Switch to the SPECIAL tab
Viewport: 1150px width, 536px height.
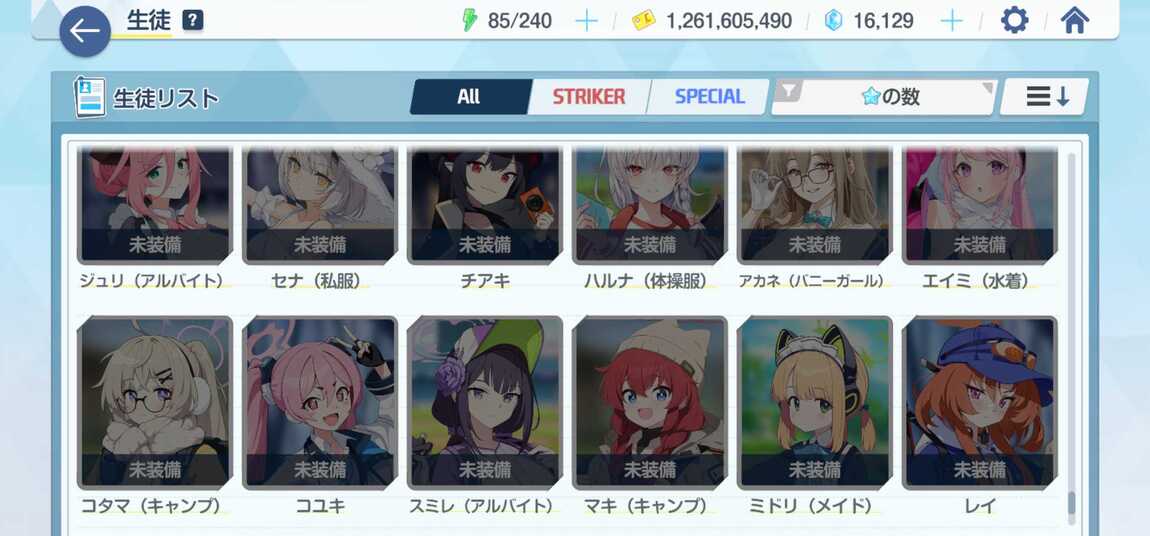click(x=709, y=97)
